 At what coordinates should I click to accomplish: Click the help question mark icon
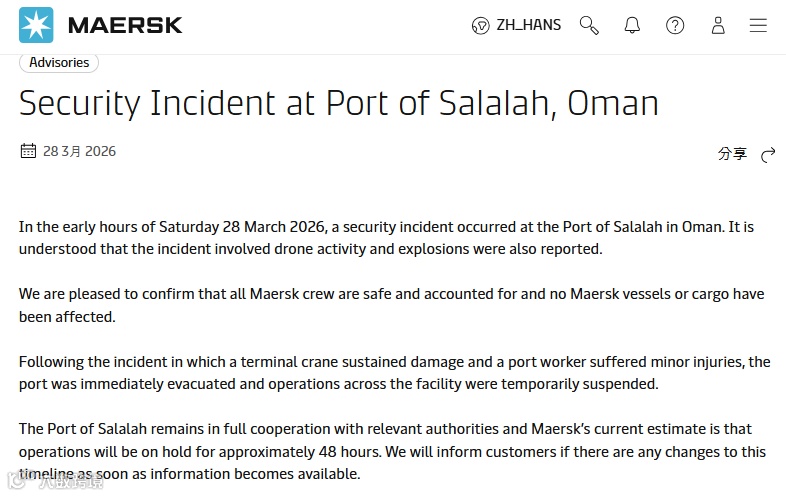[x=675, y=25]
